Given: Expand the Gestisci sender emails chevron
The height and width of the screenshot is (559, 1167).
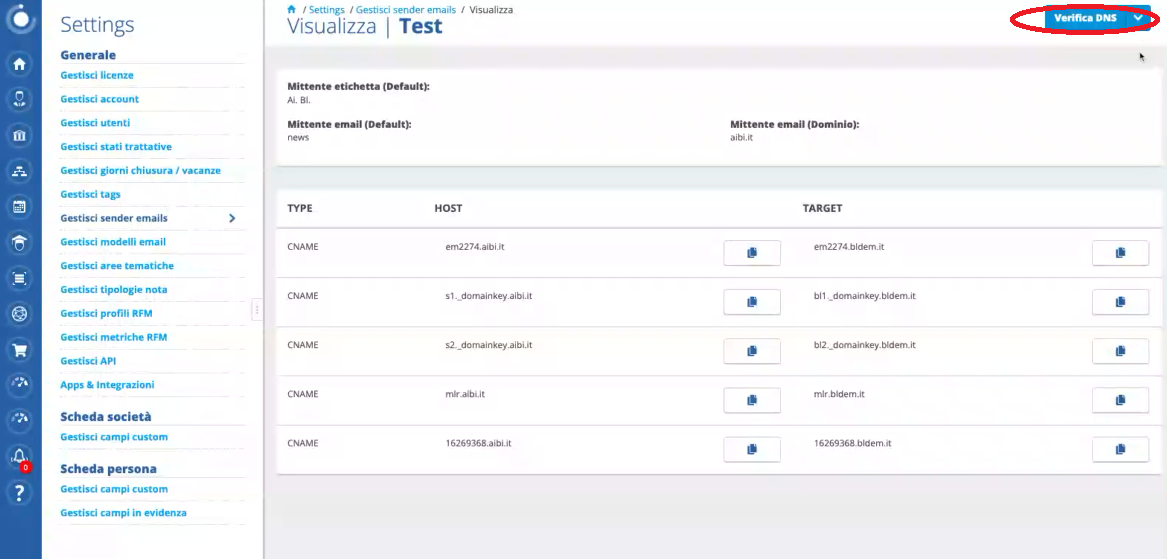Looking at the screenshot, I should tap(232, 218).
